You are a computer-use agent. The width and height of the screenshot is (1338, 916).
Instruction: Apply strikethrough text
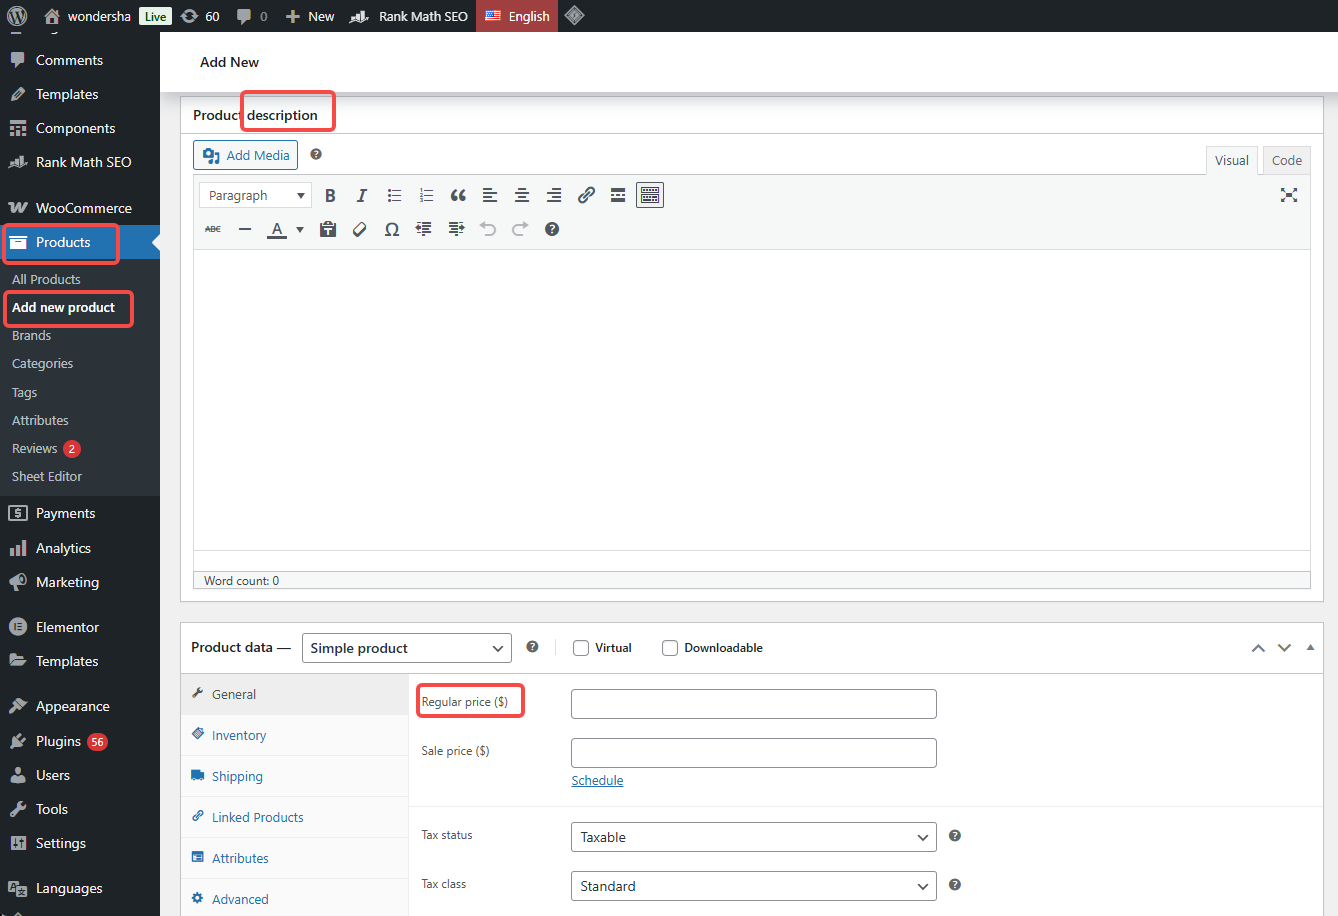point(212,229)
